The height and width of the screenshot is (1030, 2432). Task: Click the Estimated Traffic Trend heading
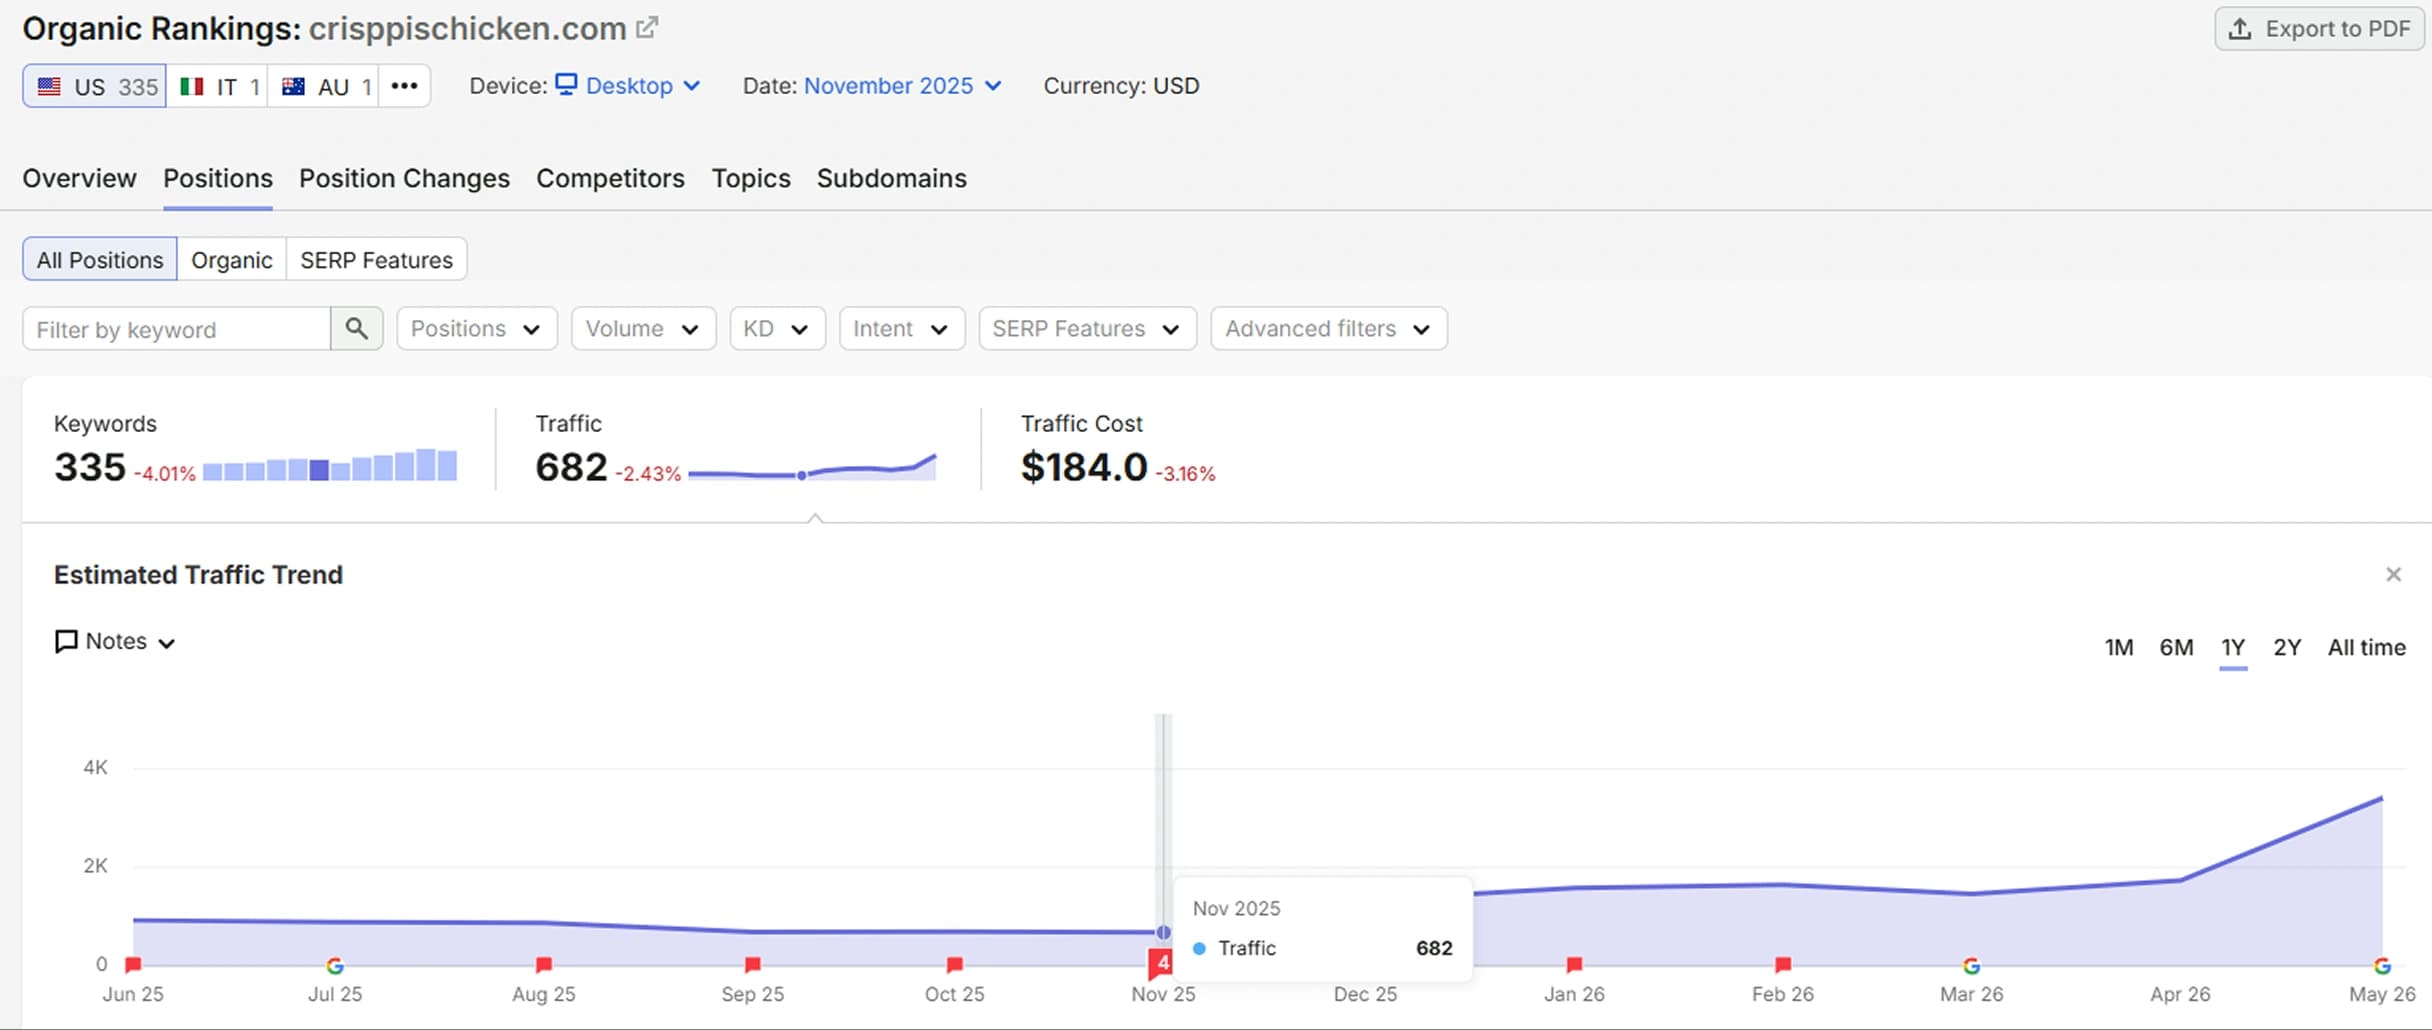point(198,575)
